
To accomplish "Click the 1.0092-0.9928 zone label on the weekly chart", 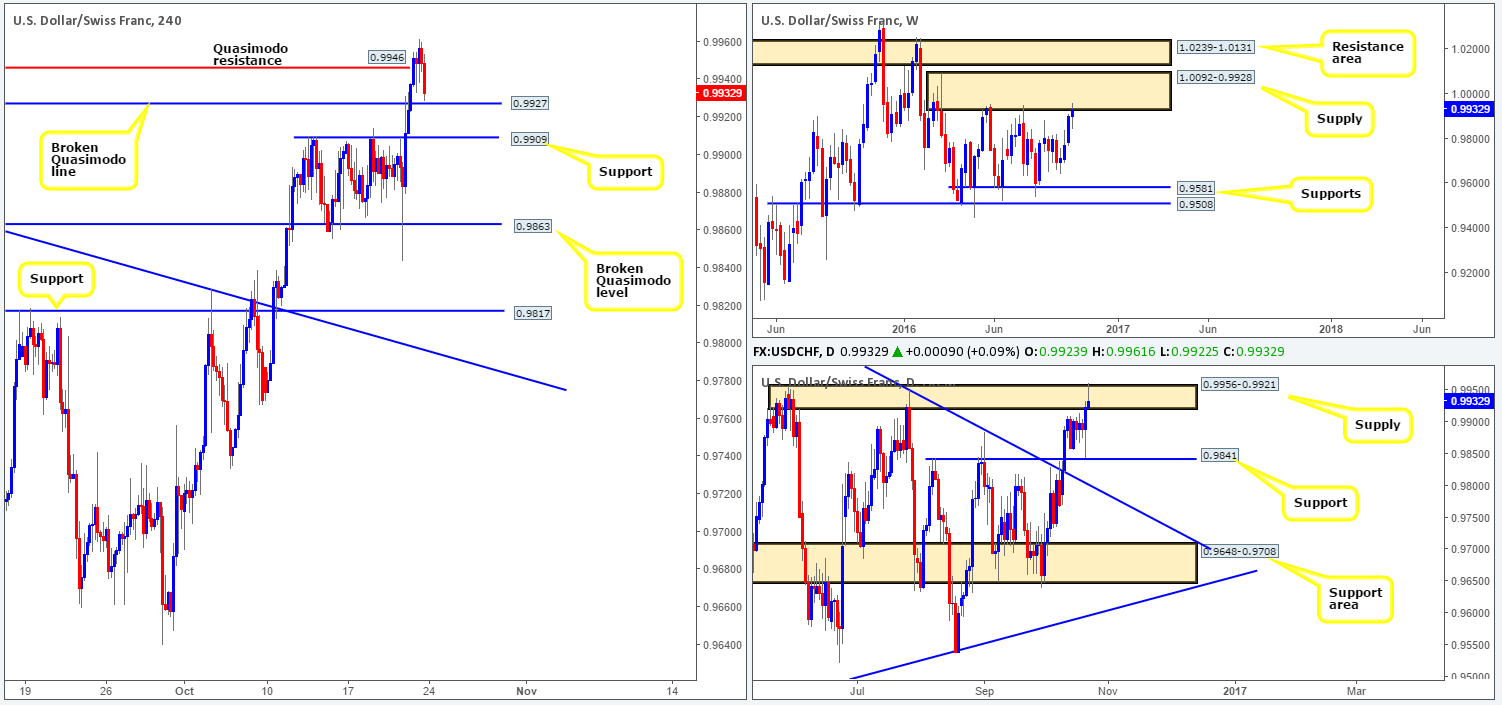I will click(x=1218, y=77).
